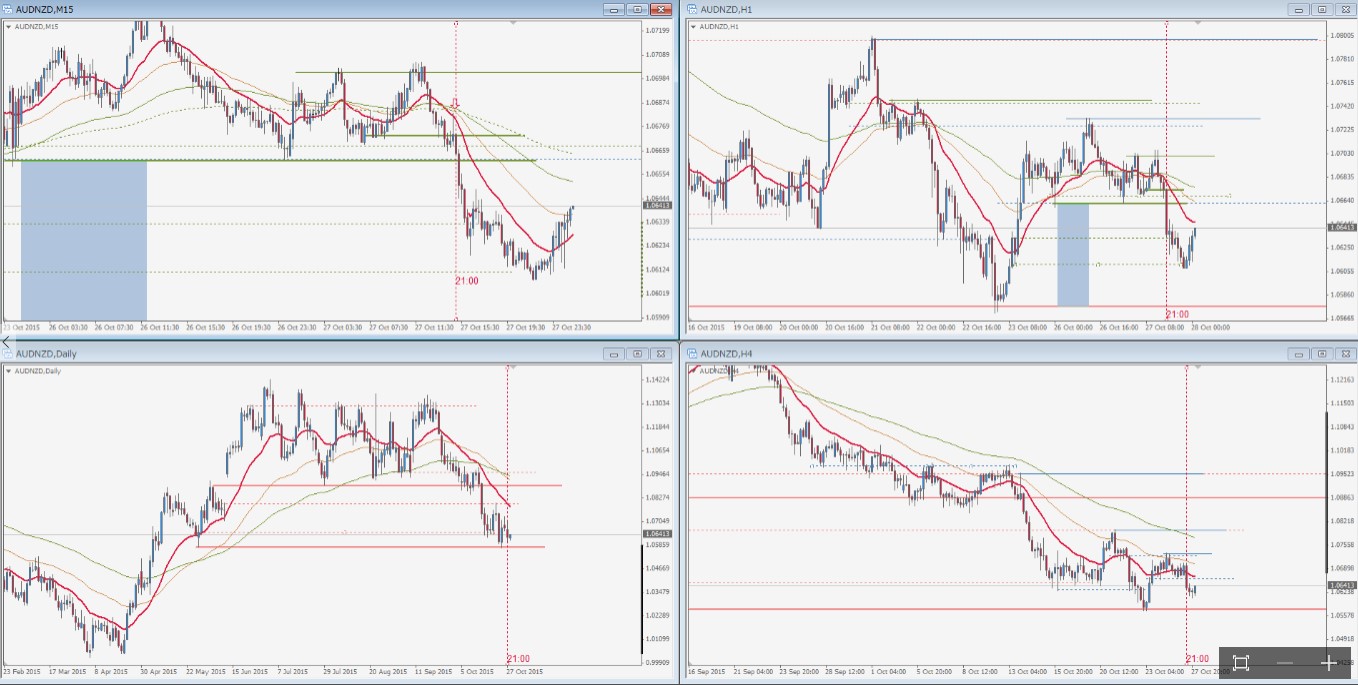Zoom out with the minus icon
The height and width of the screenshot is (685, 1358).
pos(1285,663)
